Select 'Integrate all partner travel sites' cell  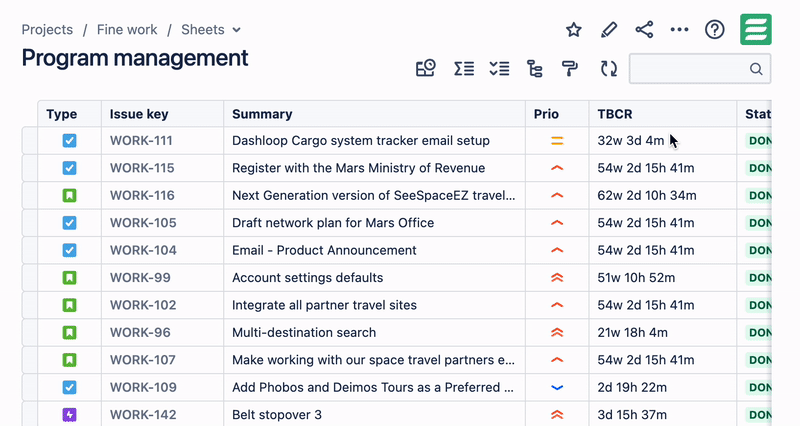[374, 305]
